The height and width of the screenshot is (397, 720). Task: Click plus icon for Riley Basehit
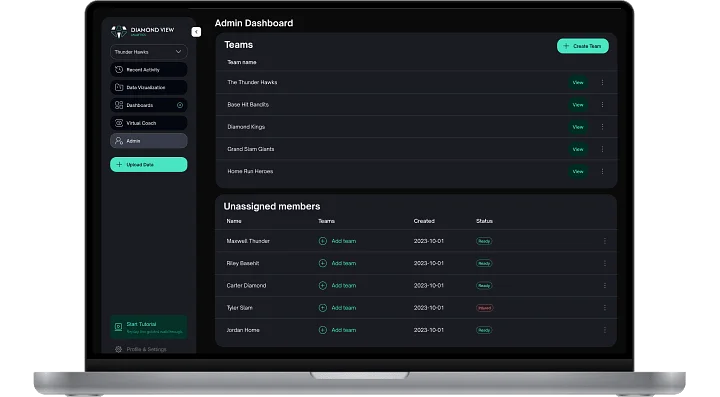tap(323, 263)
